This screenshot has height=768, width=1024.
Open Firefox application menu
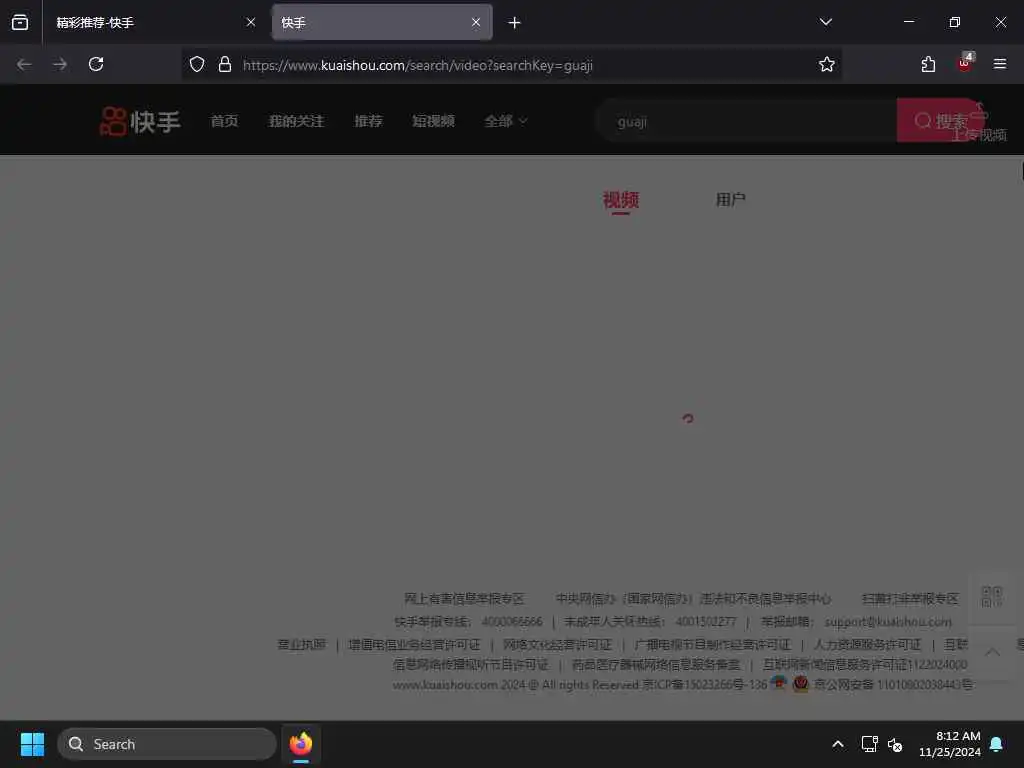click(1000, 64)
